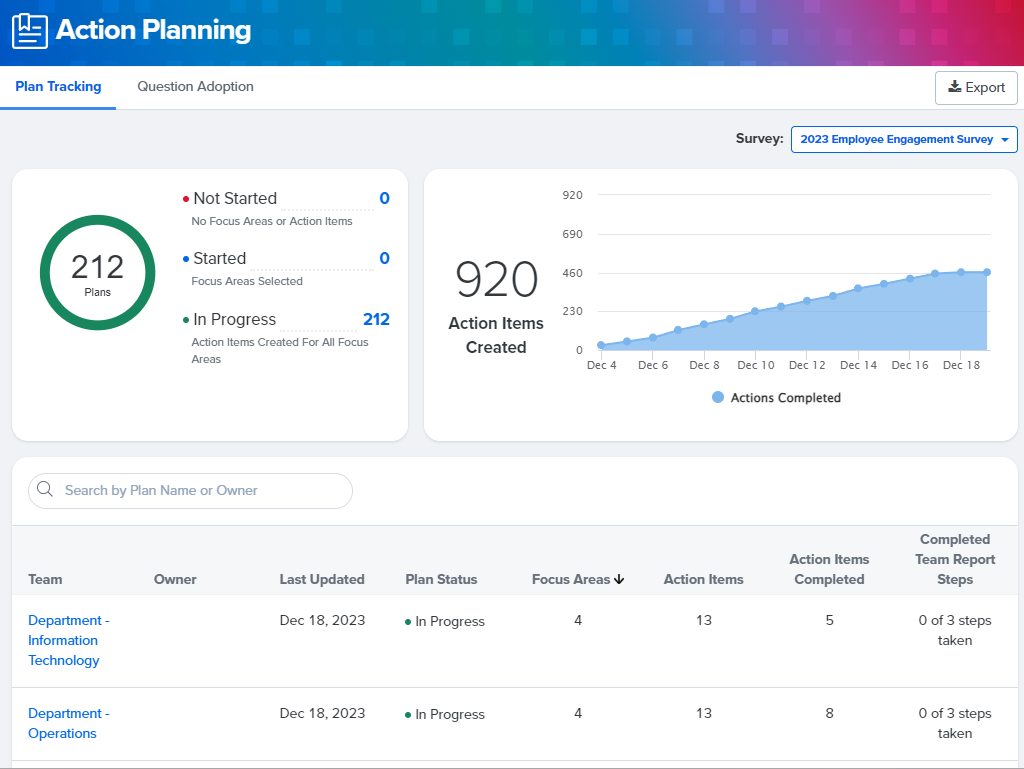Click the Dec 18 data point on chart
Viewport: 1024px width, 769px height.
coord(961,272)
